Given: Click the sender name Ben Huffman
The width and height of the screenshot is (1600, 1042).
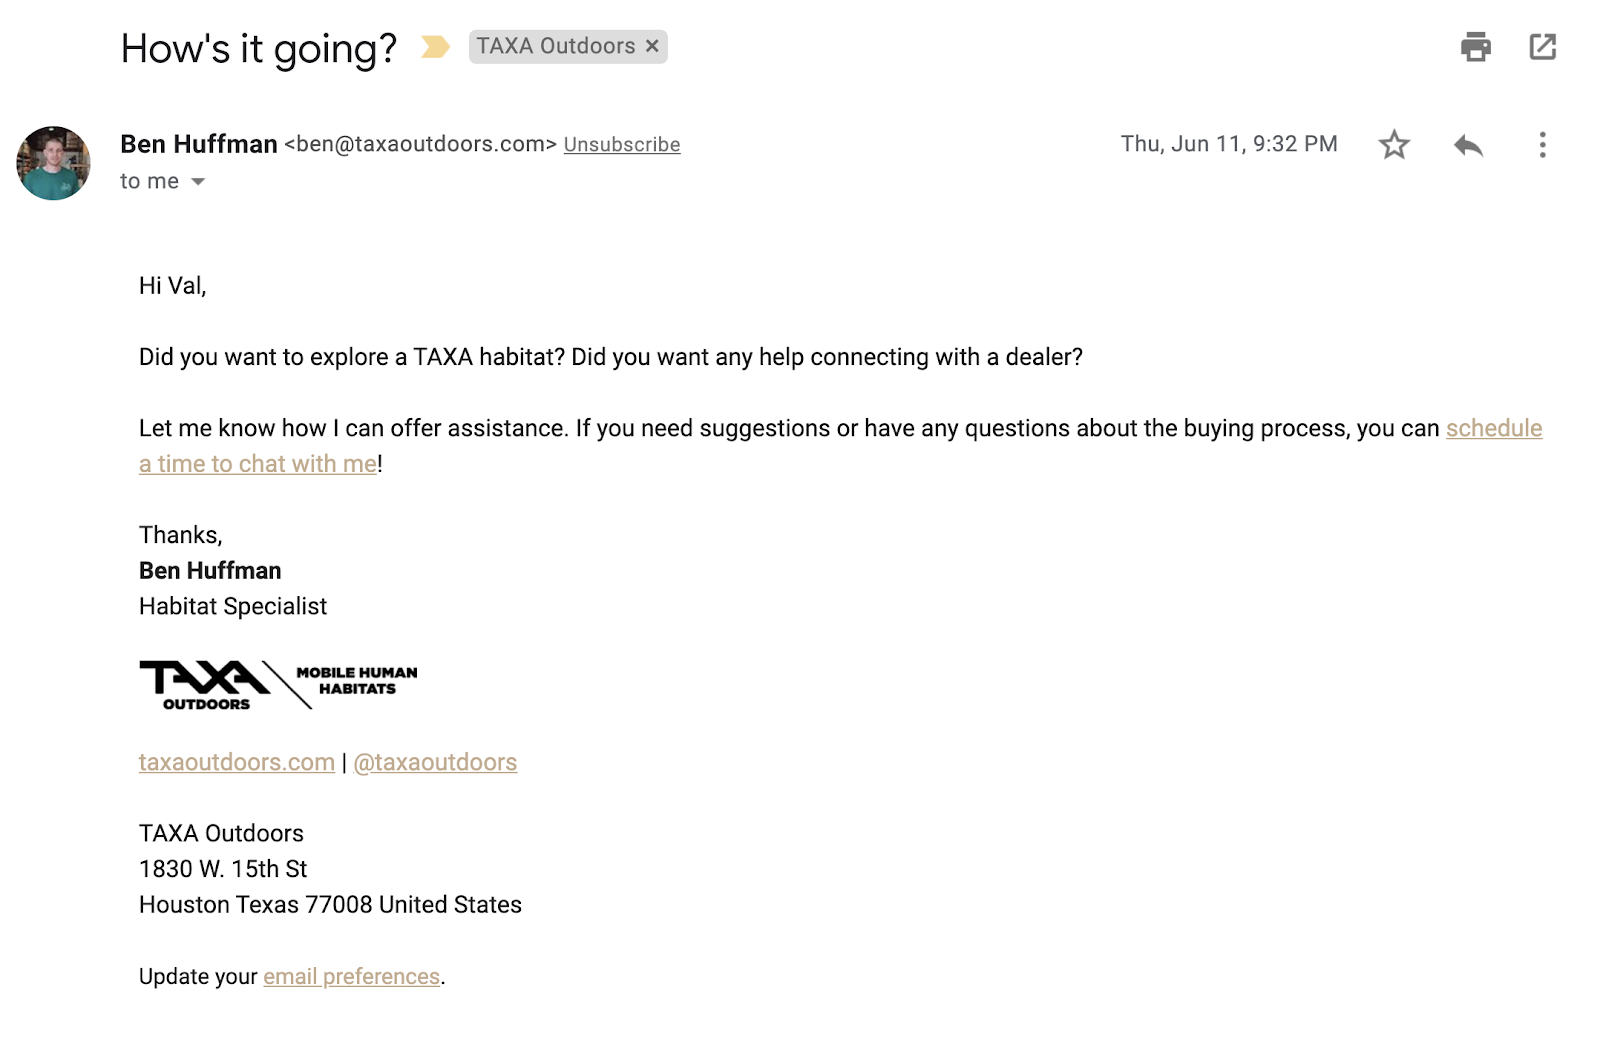Looking at the screenshot, I should coord(199,144).
